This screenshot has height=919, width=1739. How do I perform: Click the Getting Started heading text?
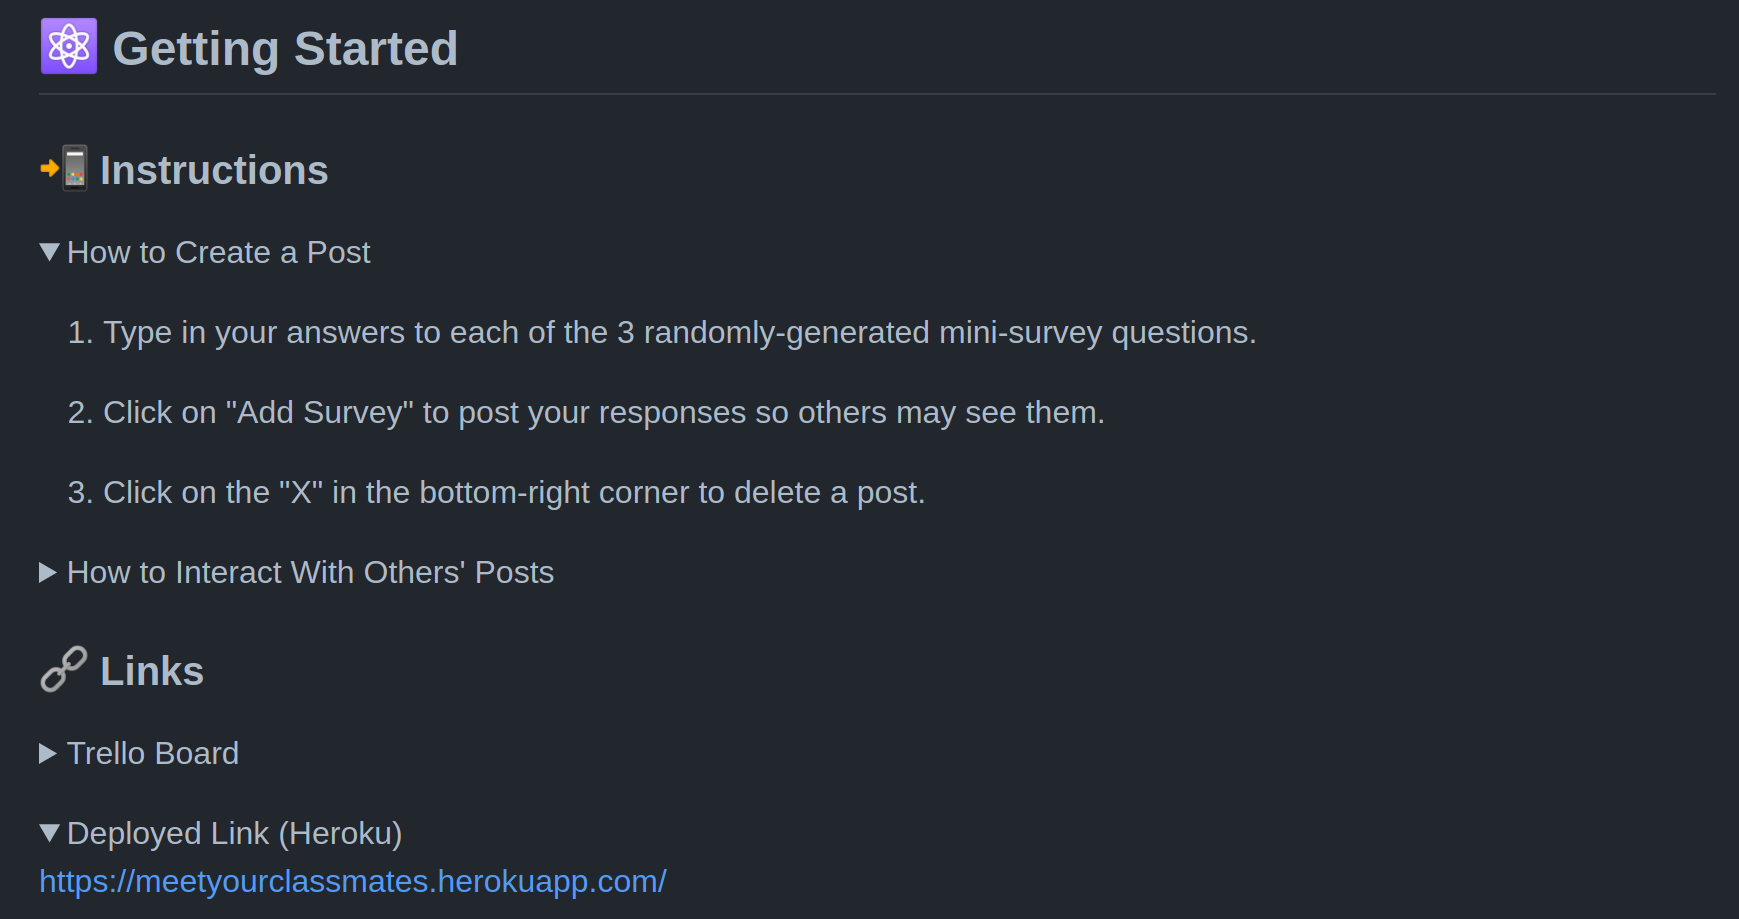coord(285,48)
